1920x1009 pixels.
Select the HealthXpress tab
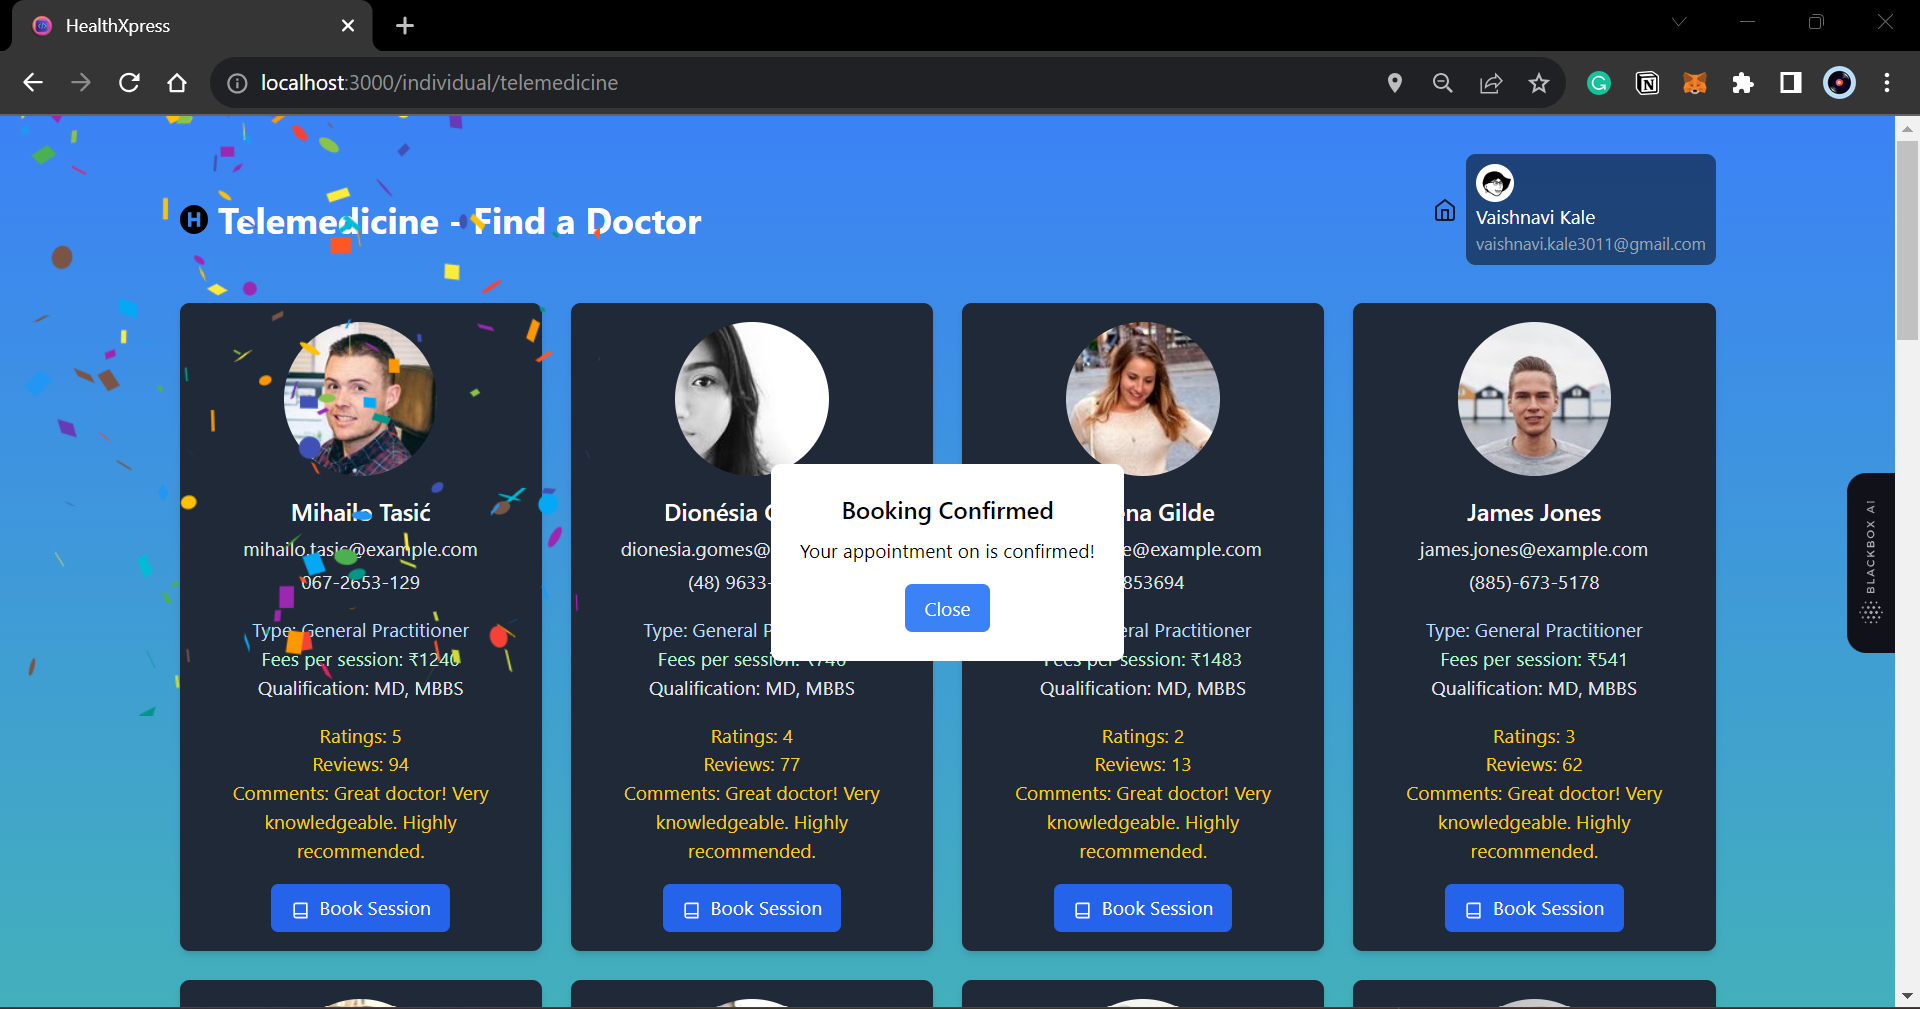tap(192, 26)
